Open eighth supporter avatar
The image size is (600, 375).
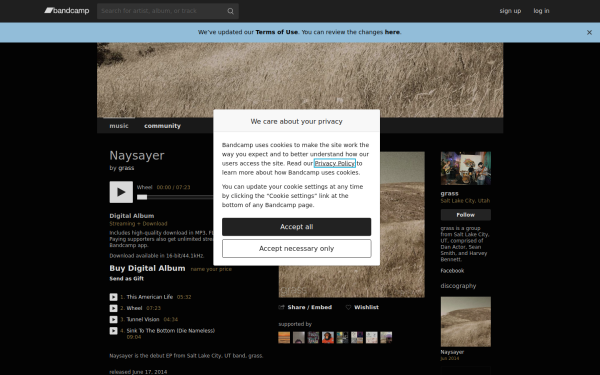[386, 338]
